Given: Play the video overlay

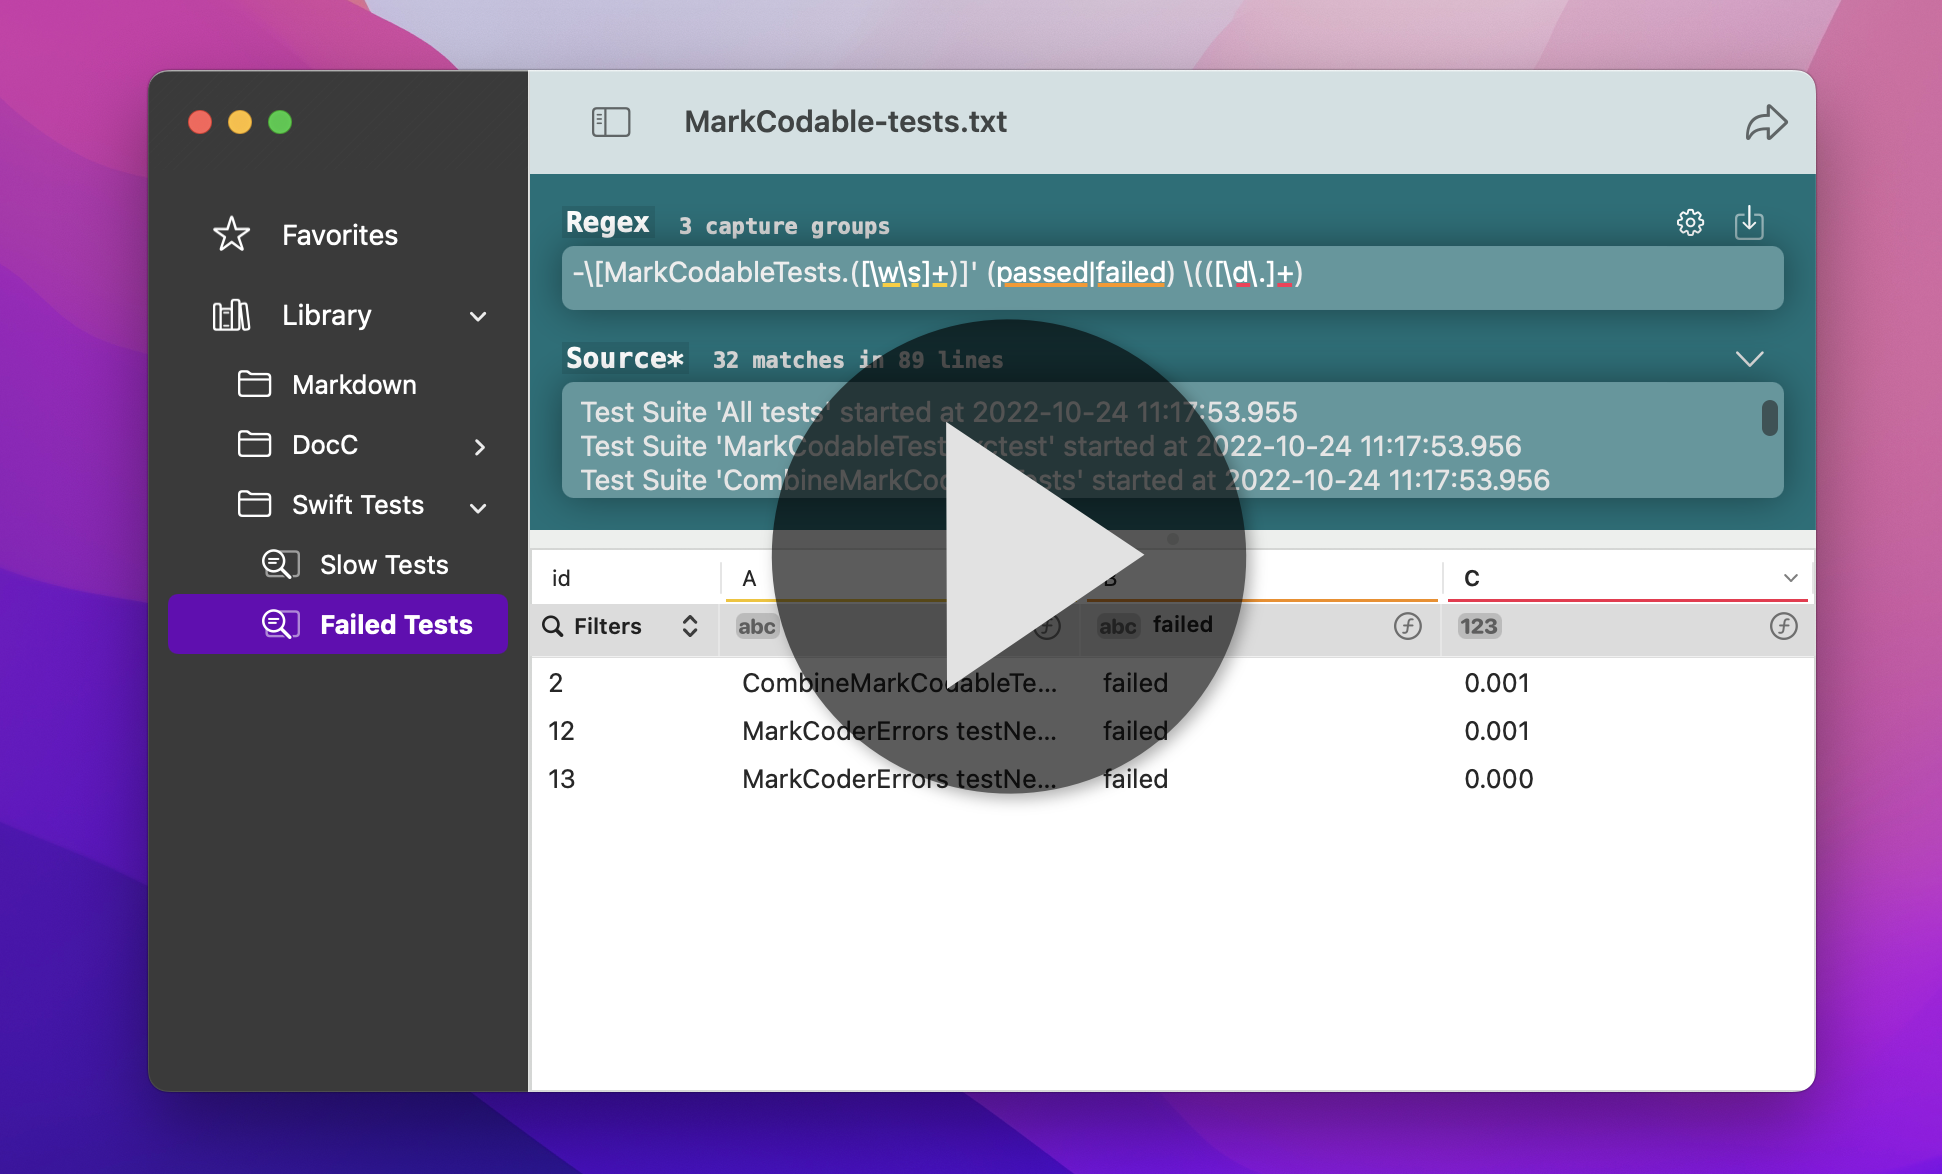Looking at the screenshot, I should [x=1008, y=556].
